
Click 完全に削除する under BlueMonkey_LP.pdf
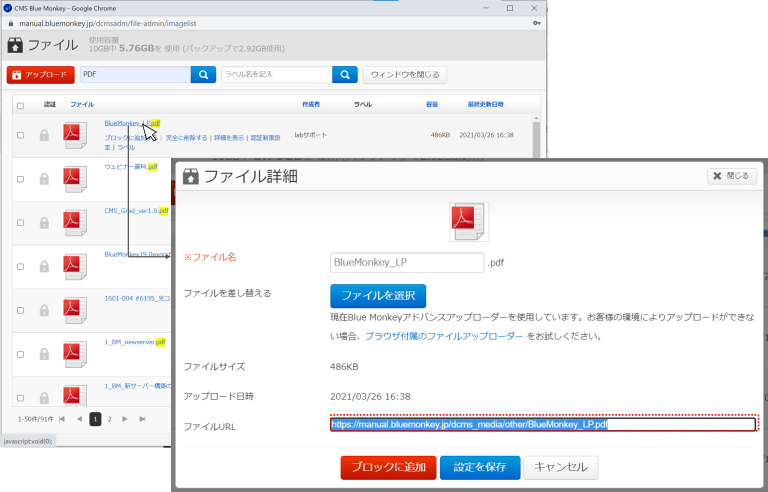point(186,138)
